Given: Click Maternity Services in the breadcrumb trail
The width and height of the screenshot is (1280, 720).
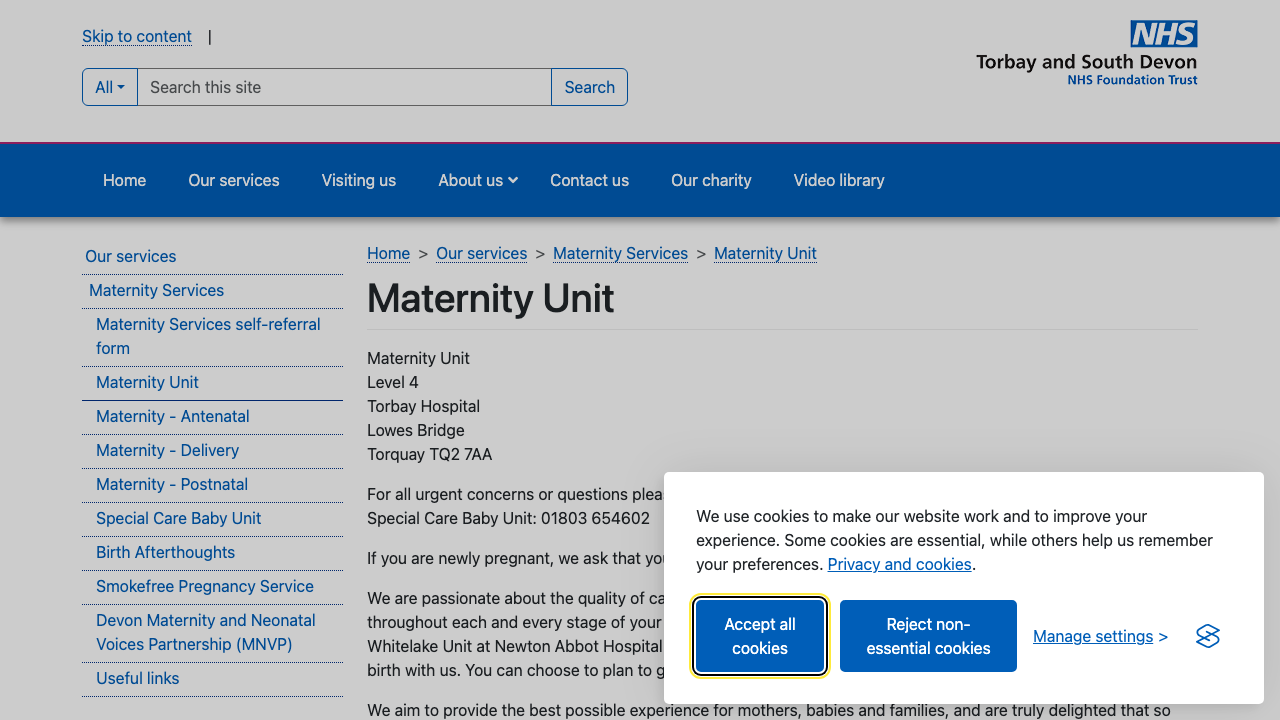Looking at the screenshot, I should [x=620, y=253].
